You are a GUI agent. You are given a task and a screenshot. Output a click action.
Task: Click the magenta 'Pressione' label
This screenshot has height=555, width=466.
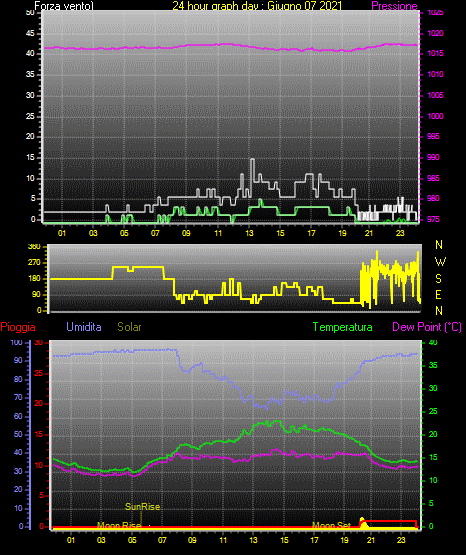point(394,6)
